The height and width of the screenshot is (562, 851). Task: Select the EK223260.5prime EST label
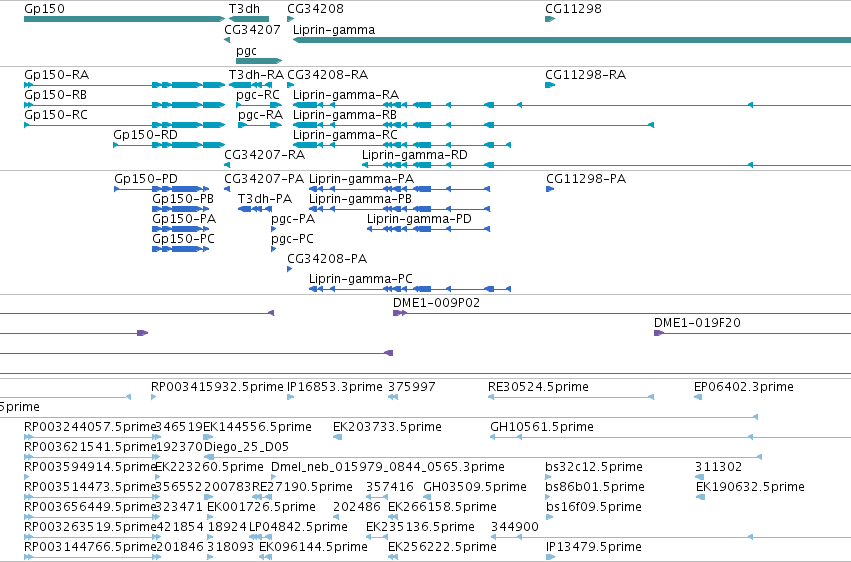point(209,467)
